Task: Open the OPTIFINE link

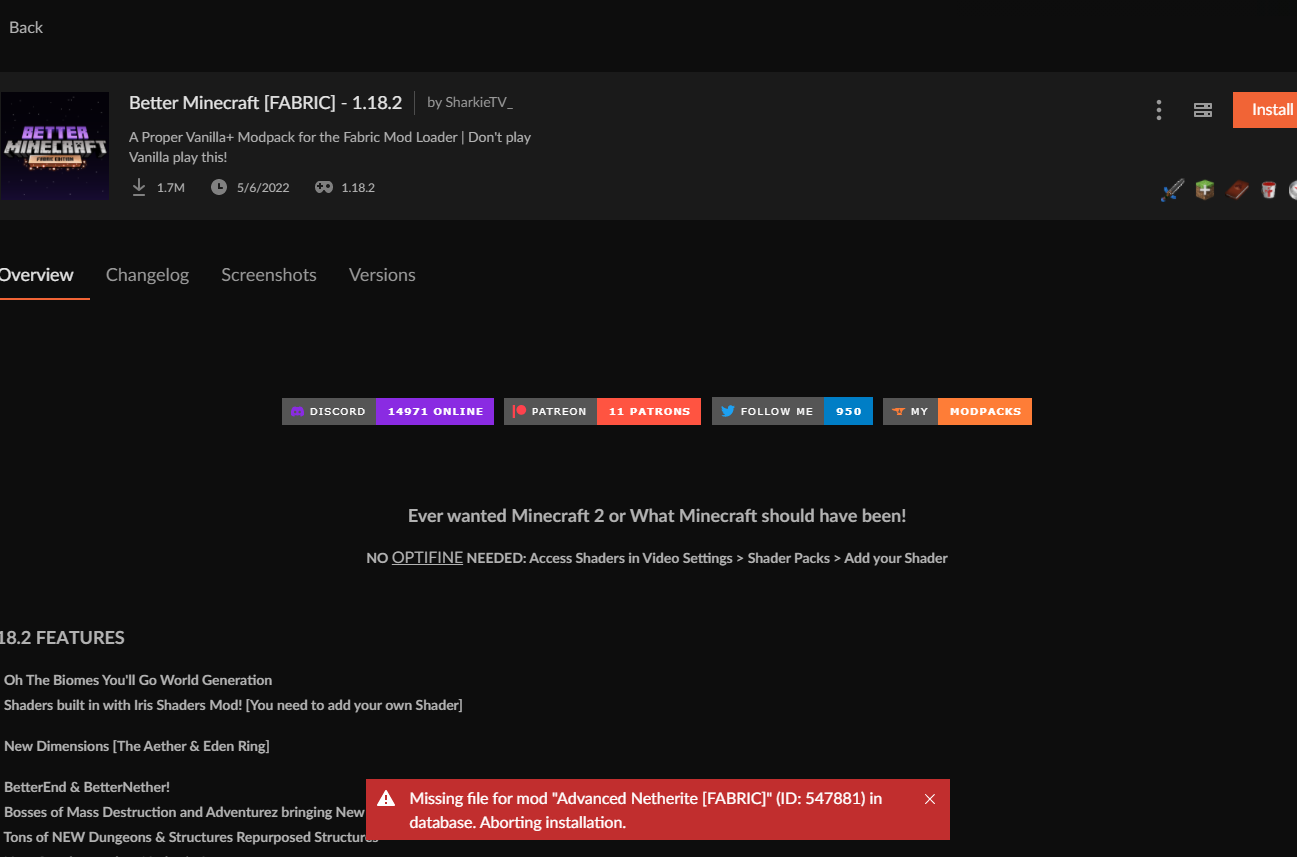Action: (427, 557)
